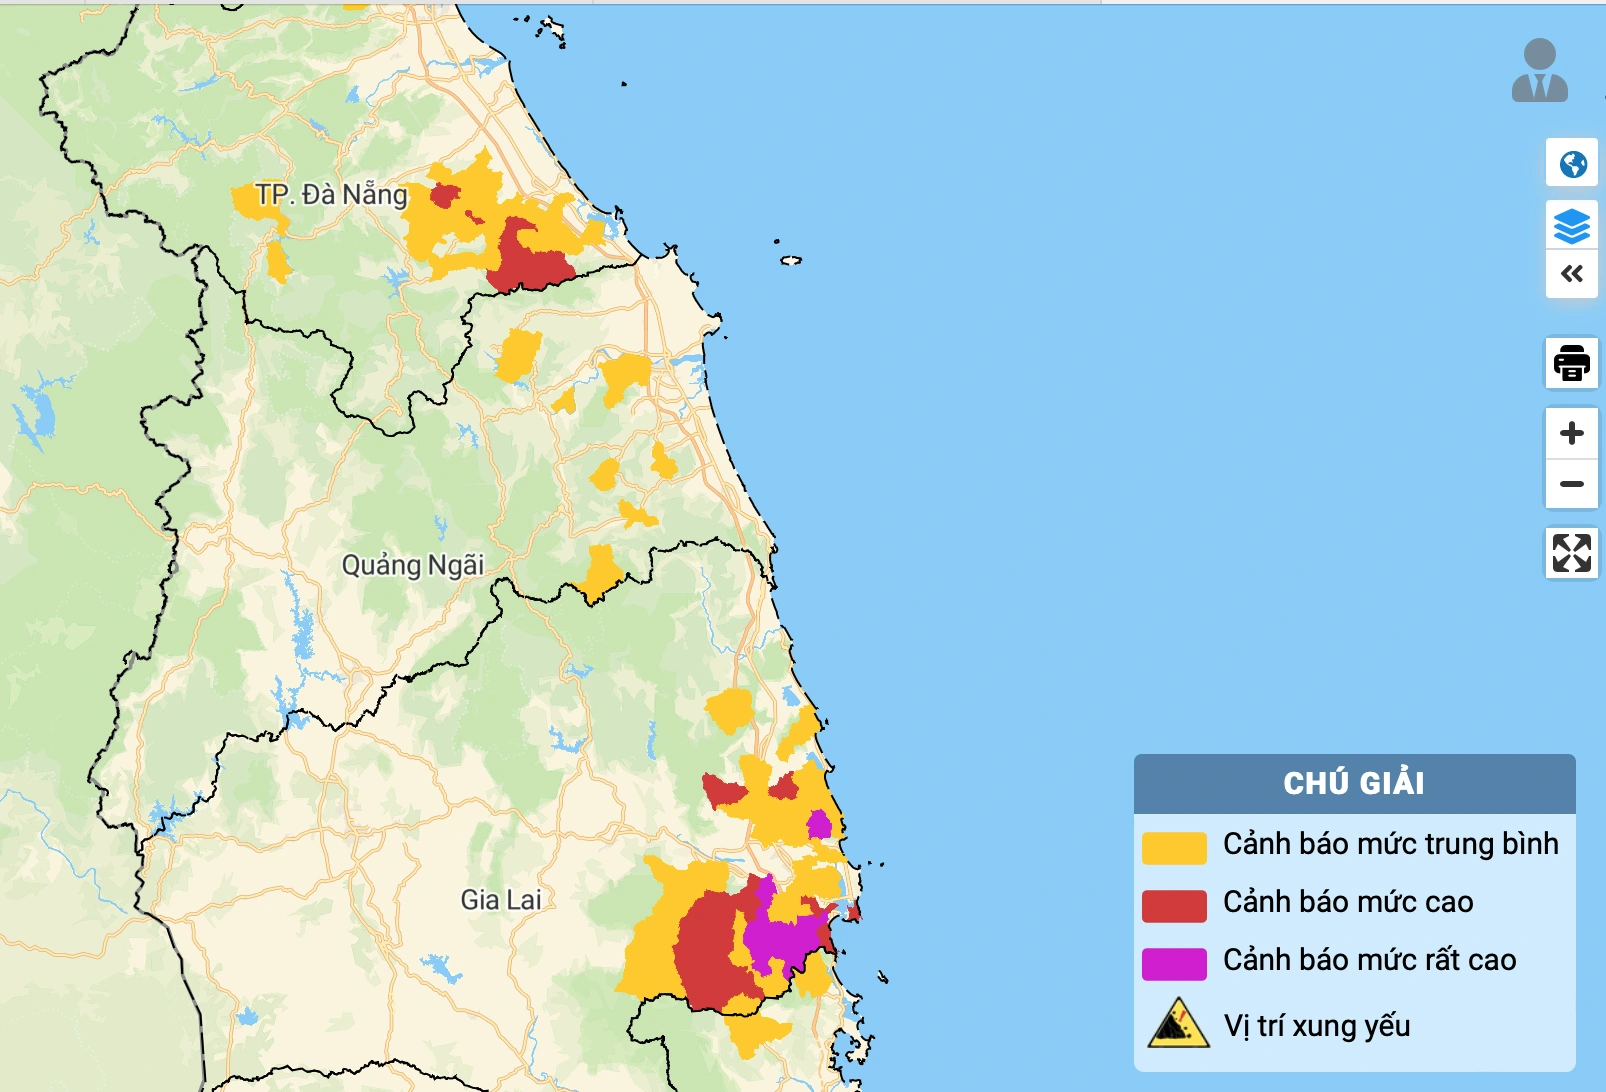Click the yellow medium warning swatch

(x=1174, y=847)
